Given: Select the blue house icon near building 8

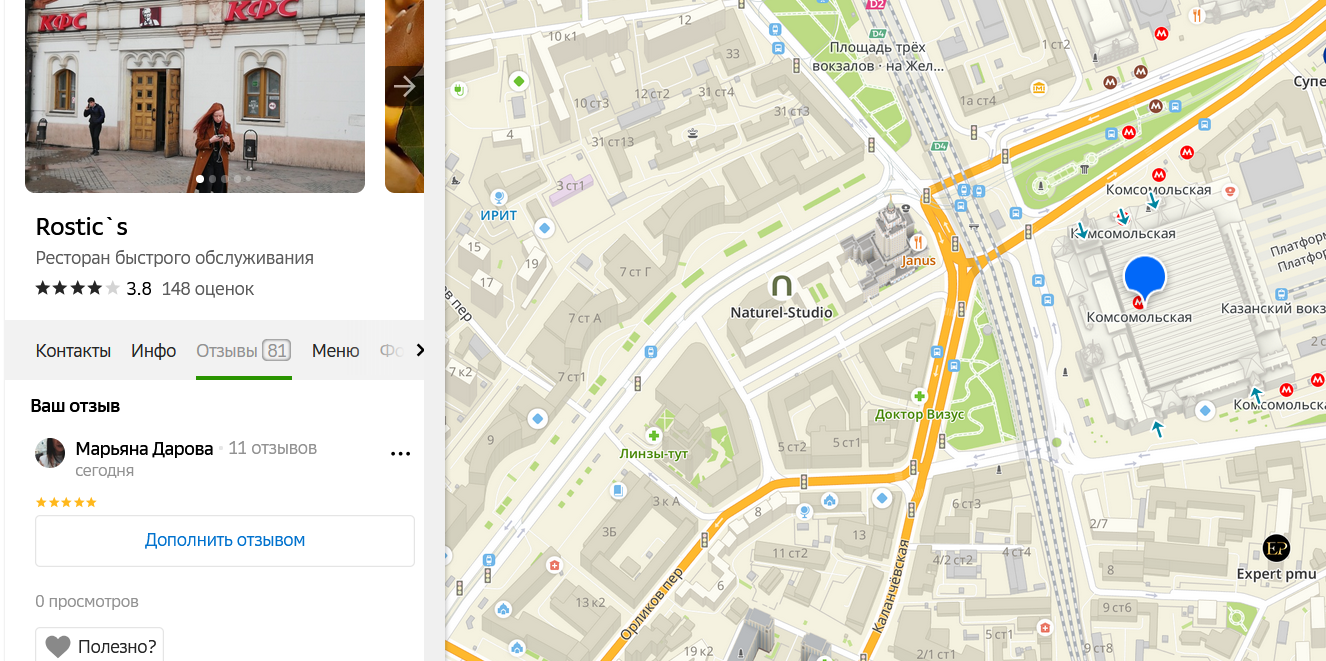Looking at the screenshot, I should click(829, 500).
